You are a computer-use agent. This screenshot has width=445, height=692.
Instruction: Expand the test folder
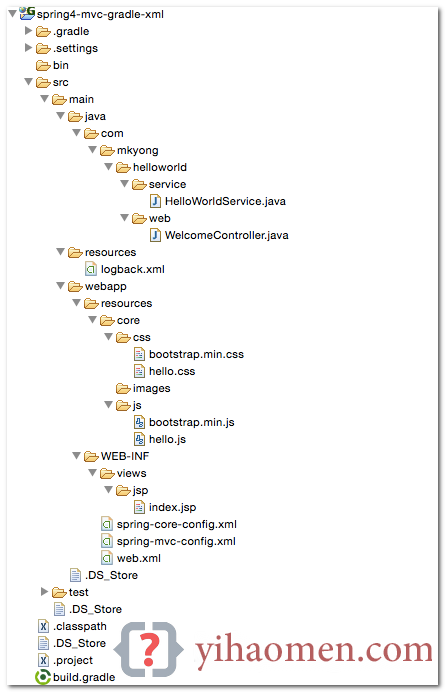click(44, 591)
